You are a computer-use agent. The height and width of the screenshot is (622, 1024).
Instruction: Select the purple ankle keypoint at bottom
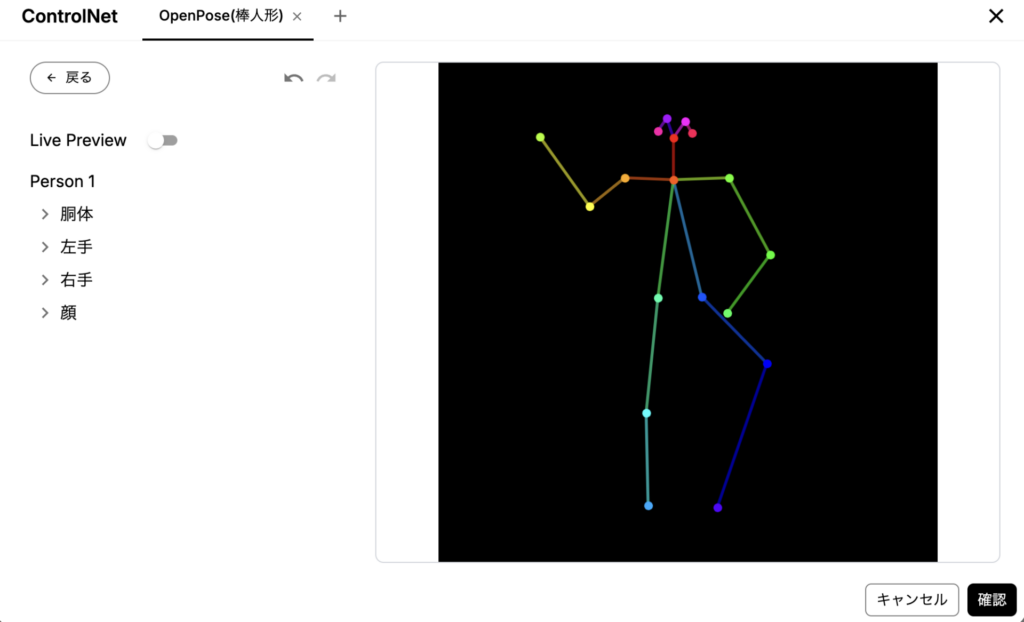[718, 508]
